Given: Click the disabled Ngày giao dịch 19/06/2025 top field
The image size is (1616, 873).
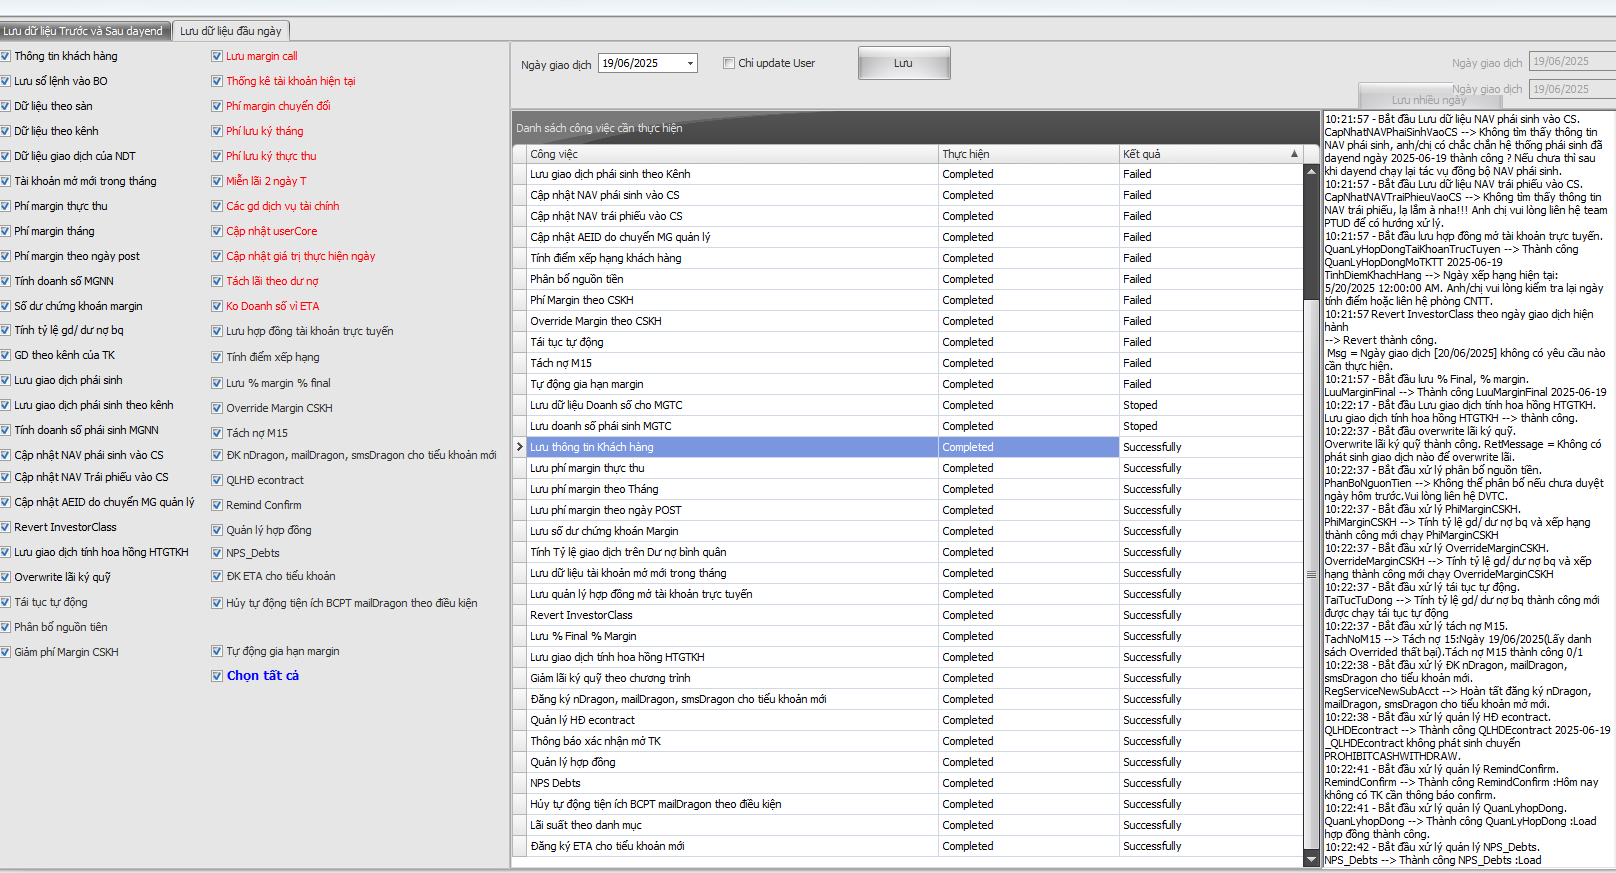Looking at the screenshot, I should (1573, 61).
